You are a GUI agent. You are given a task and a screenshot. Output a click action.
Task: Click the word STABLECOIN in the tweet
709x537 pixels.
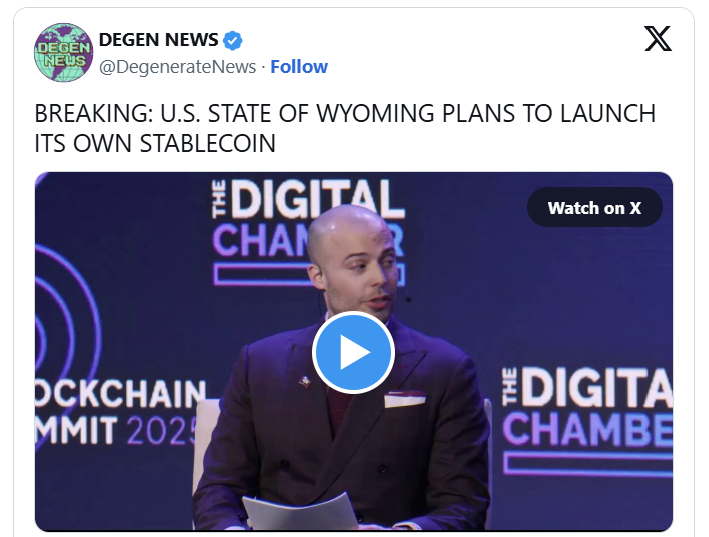(x=208, y=144)
